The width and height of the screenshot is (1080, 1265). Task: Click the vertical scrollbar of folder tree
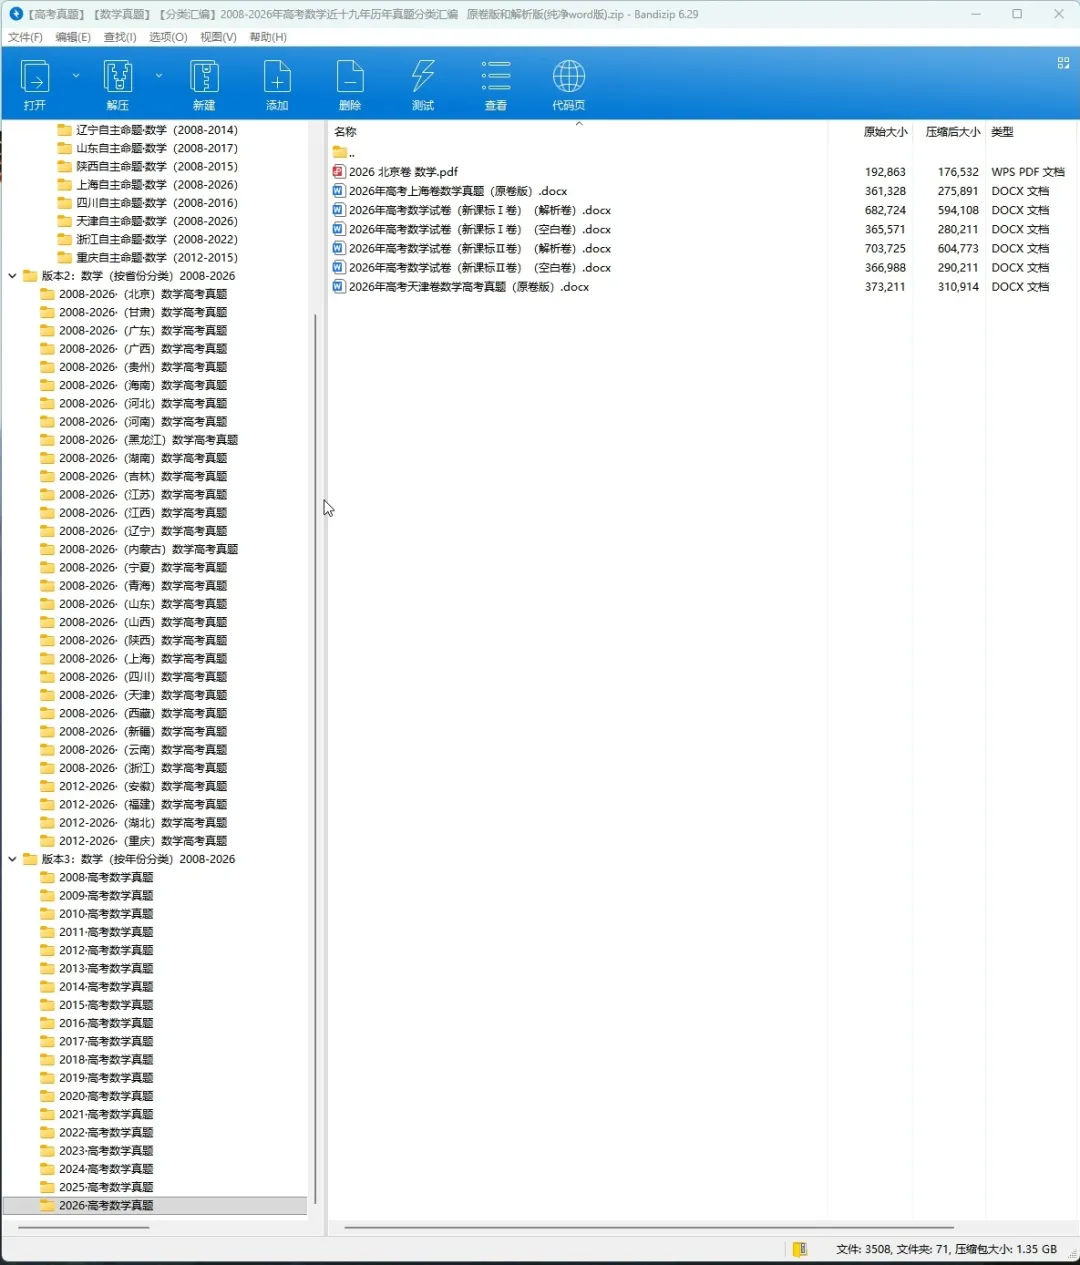coord(315,760)
